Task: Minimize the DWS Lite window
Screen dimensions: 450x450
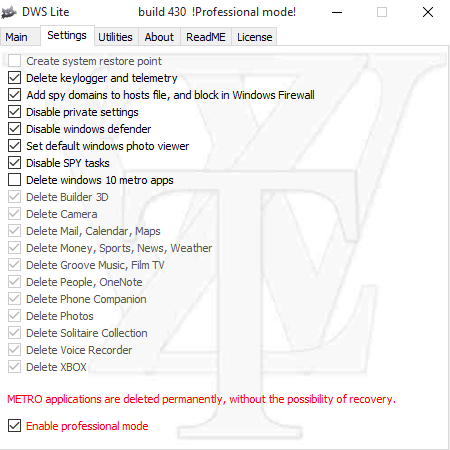Action: (337, 12)
